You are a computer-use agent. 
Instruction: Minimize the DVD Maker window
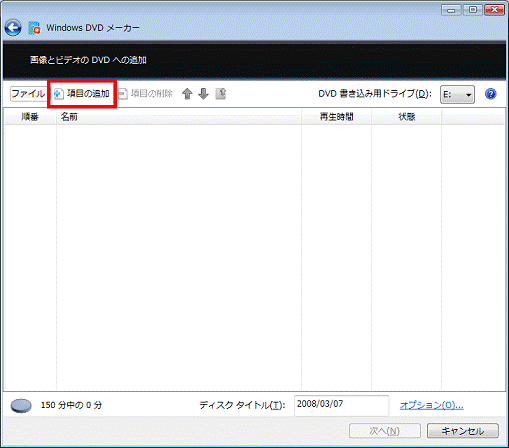451,10
